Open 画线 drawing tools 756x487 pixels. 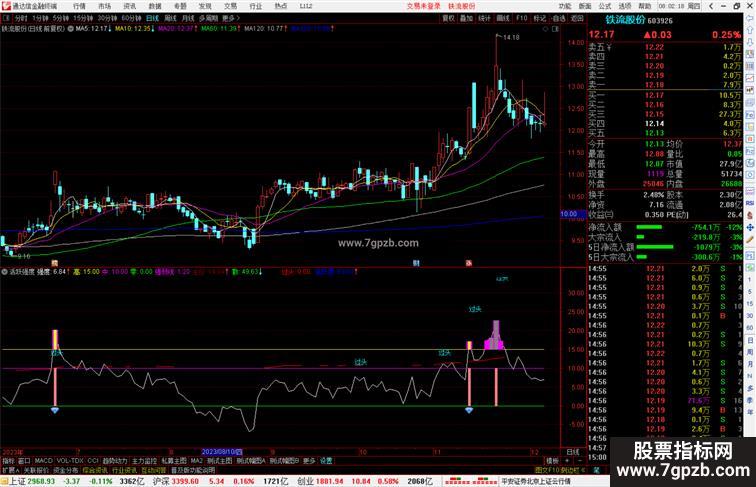click(x=503, y=18)
